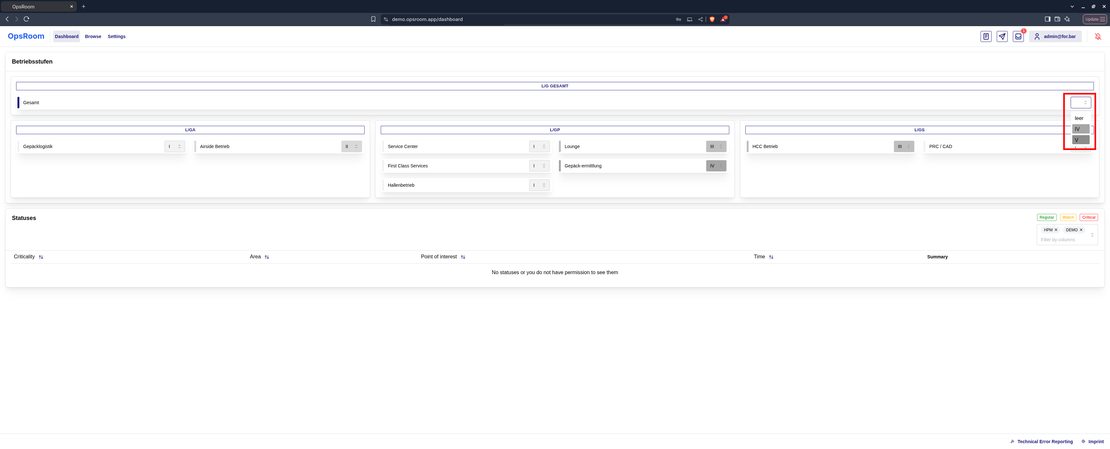
Task: Sort by Time column arrows
Action: [771, 257]
